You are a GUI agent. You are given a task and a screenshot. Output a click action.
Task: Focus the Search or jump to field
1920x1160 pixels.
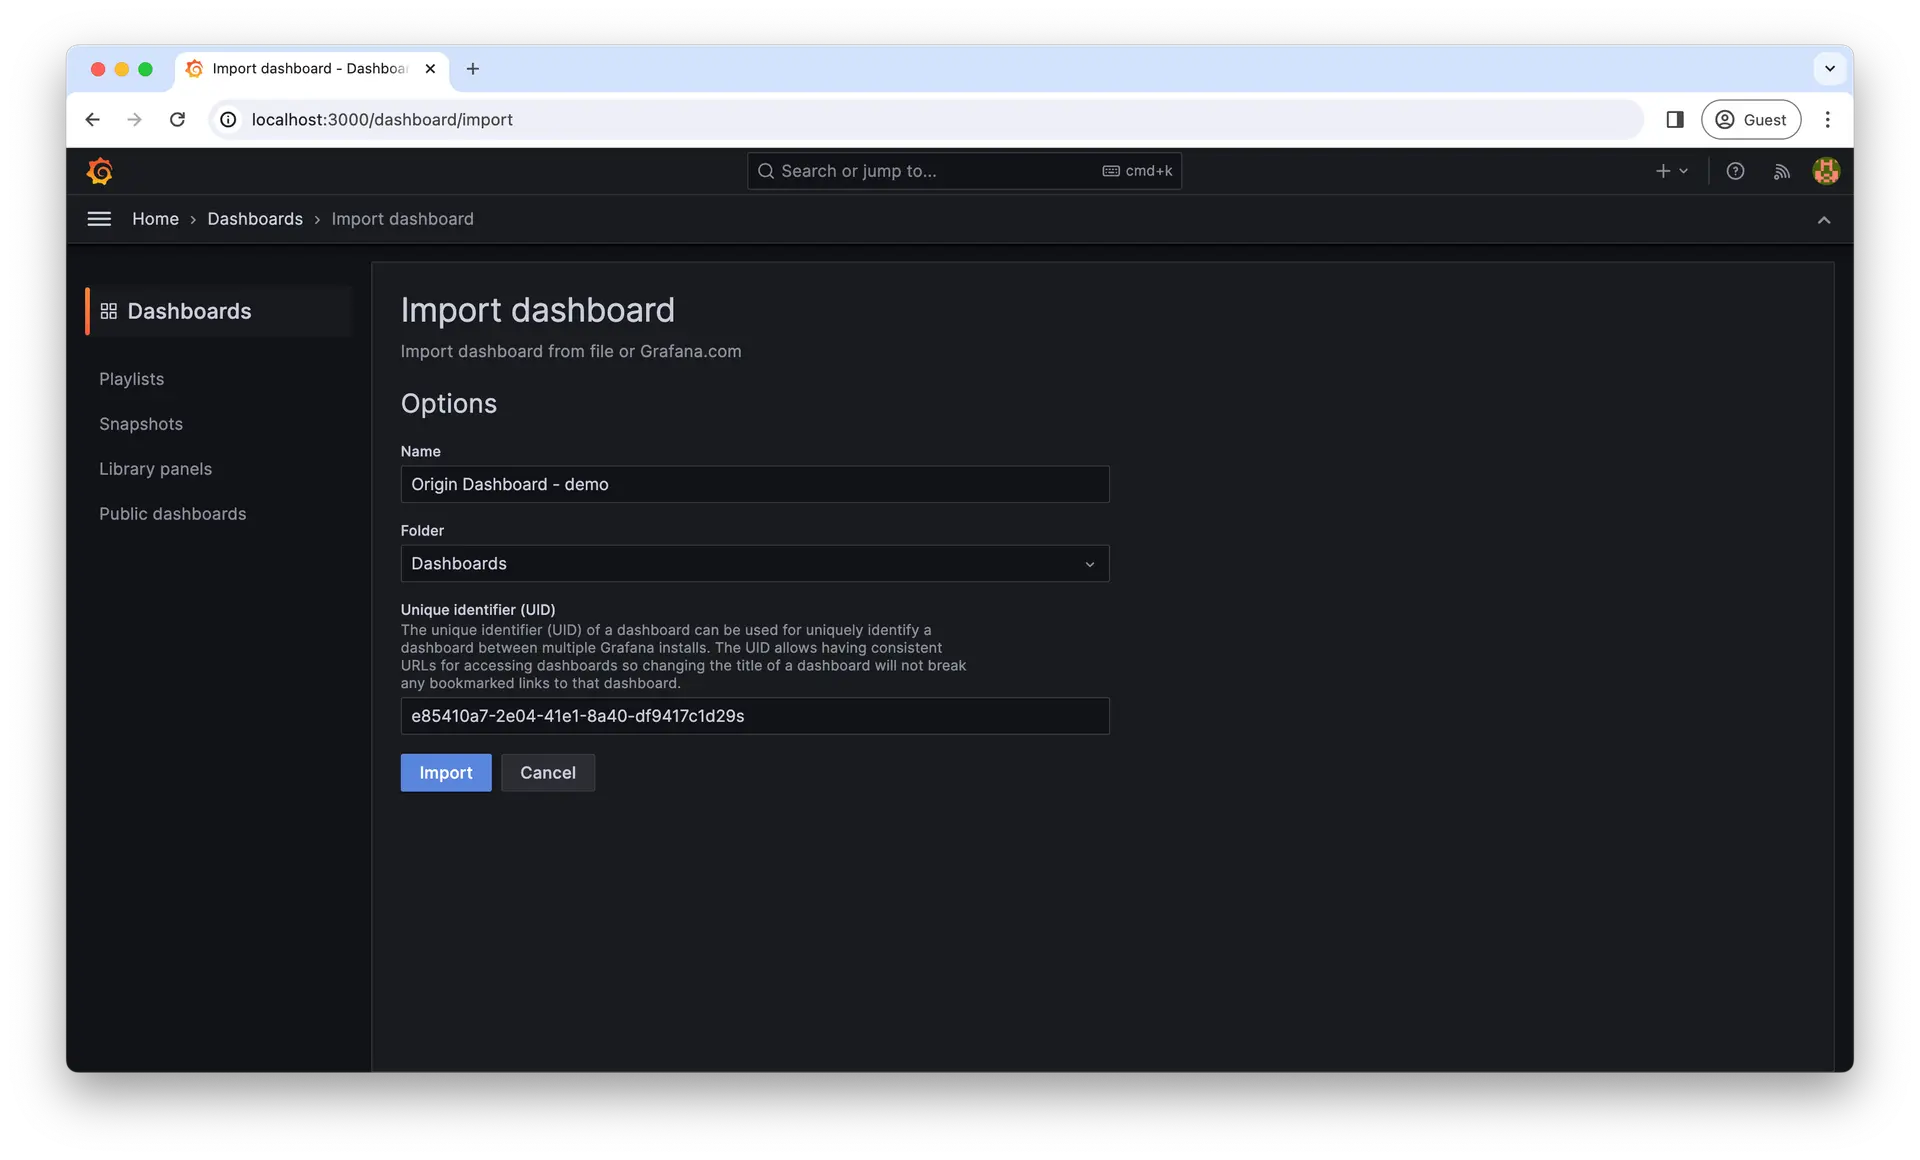pyautogui.click(x=964, y=171)
